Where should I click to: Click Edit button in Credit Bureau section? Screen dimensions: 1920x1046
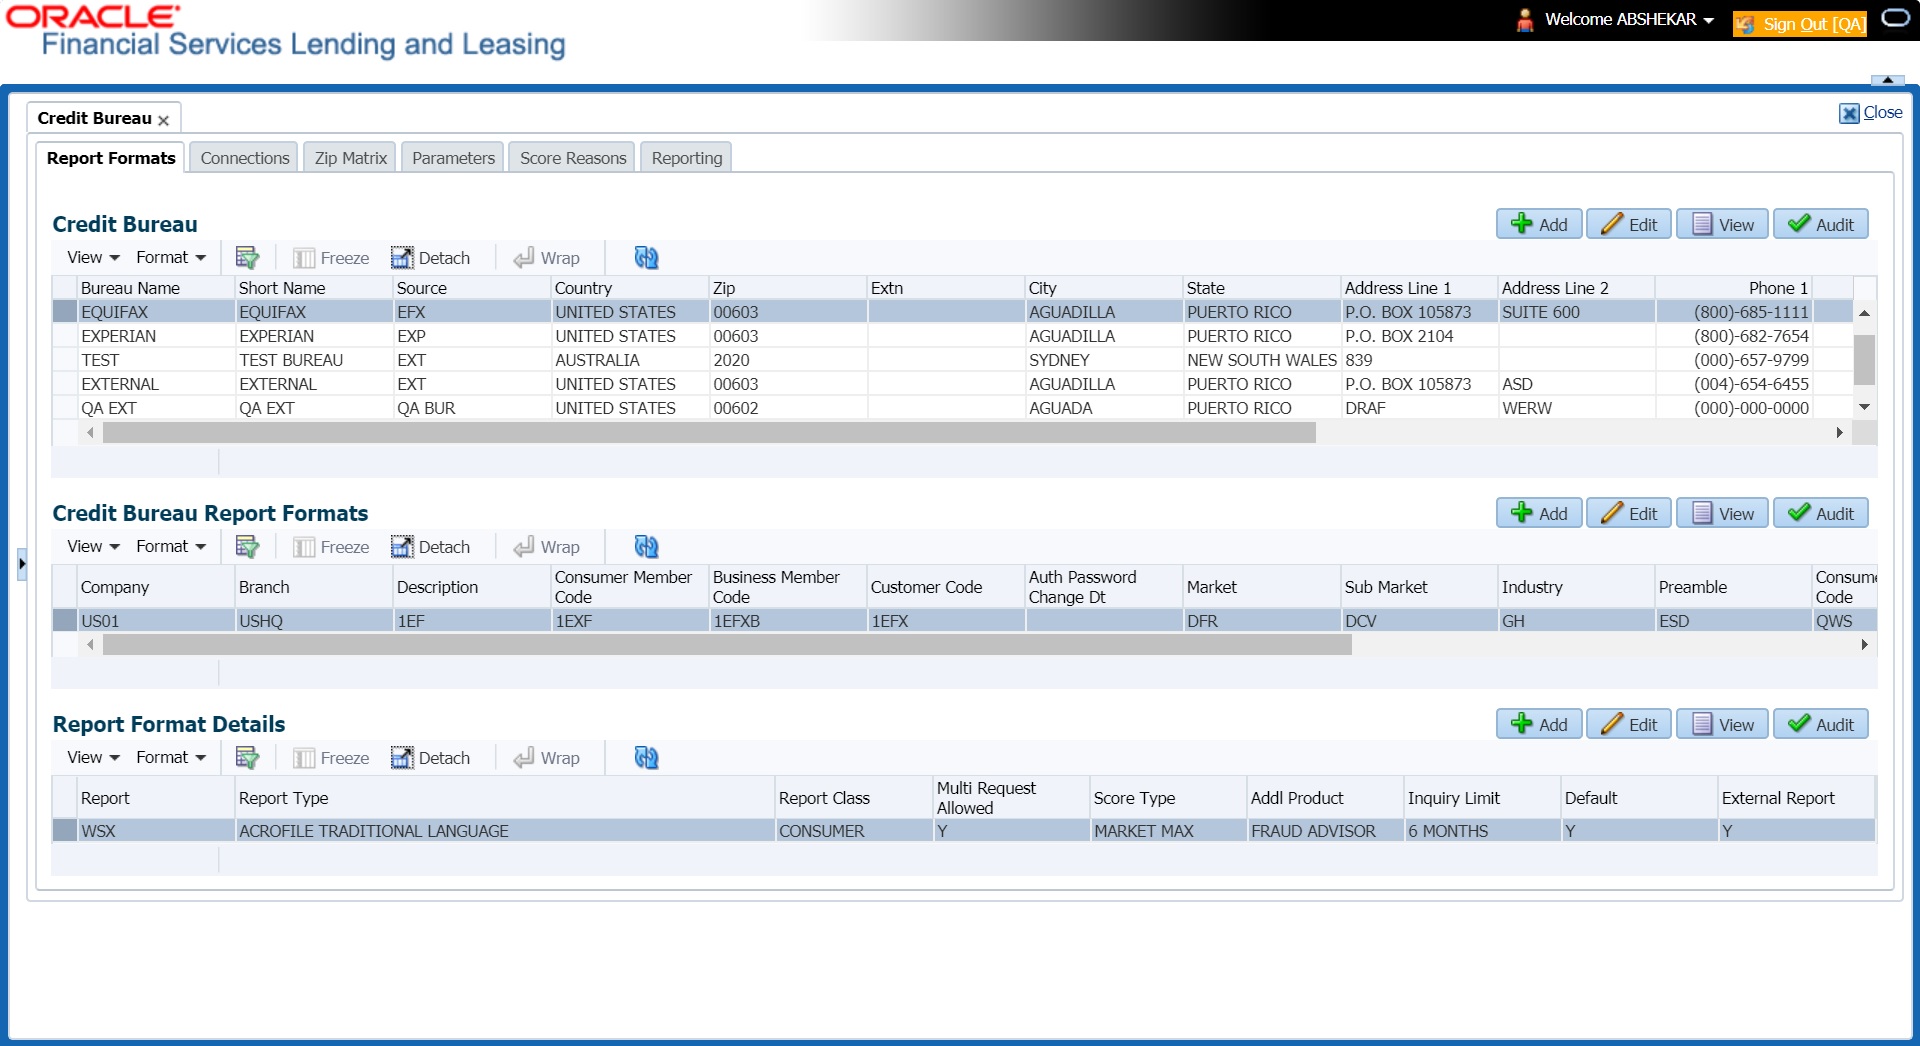pyautogui.click(x=1629, y=224)
